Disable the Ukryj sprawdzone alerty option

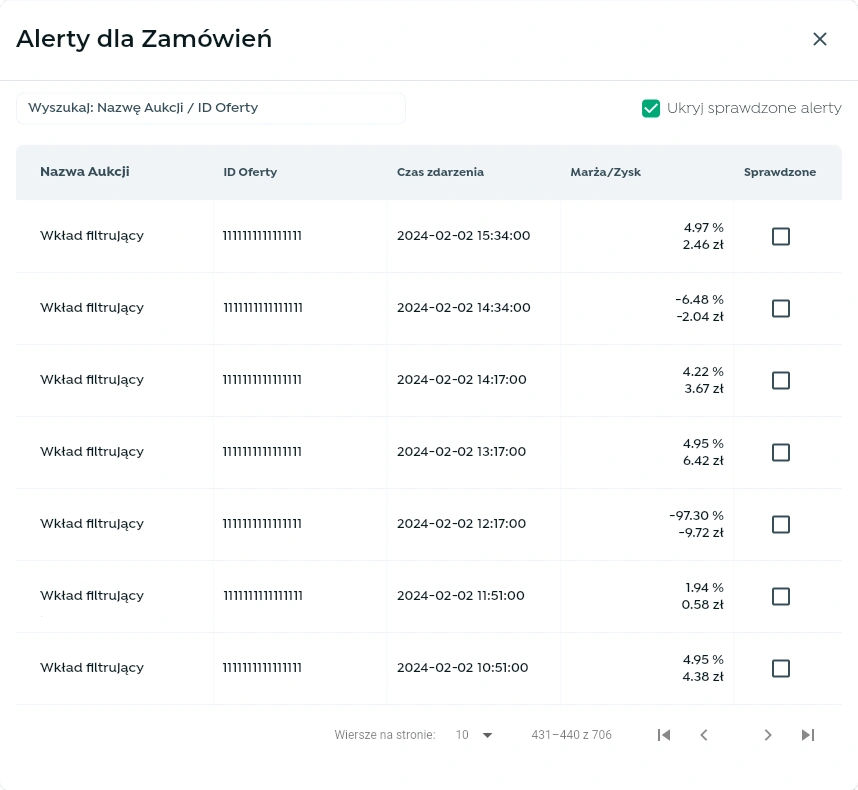tap(651, 107)
